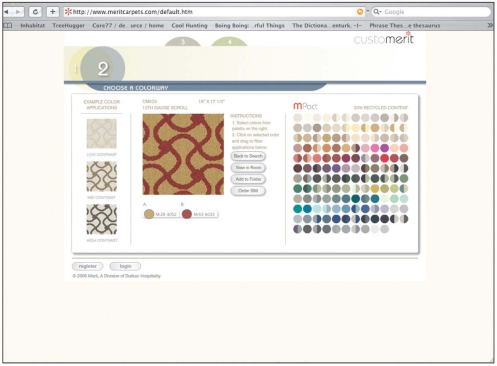Image resolution: width=497 pixels, height=366 pixels.
Task: Show hidden bookmarks via the double chevron
Action: (x=490, y=25)
